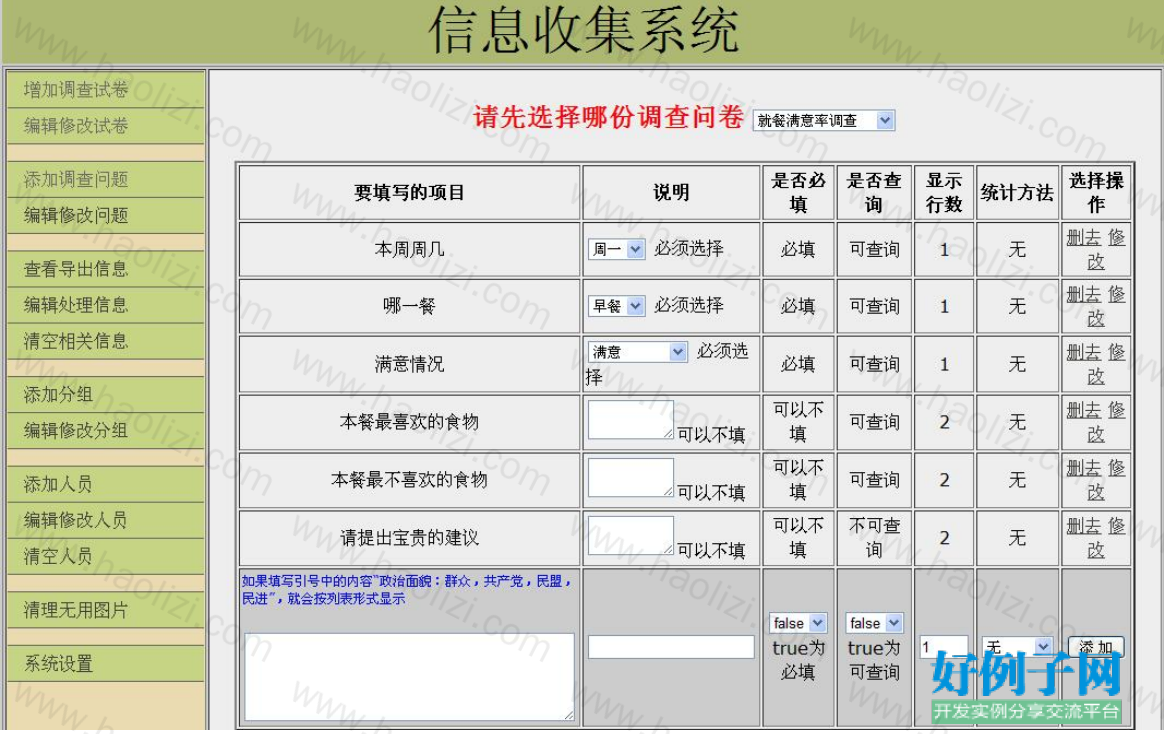Click the 不可查询 cell
1164x734 pixels.
pos(874,538)
